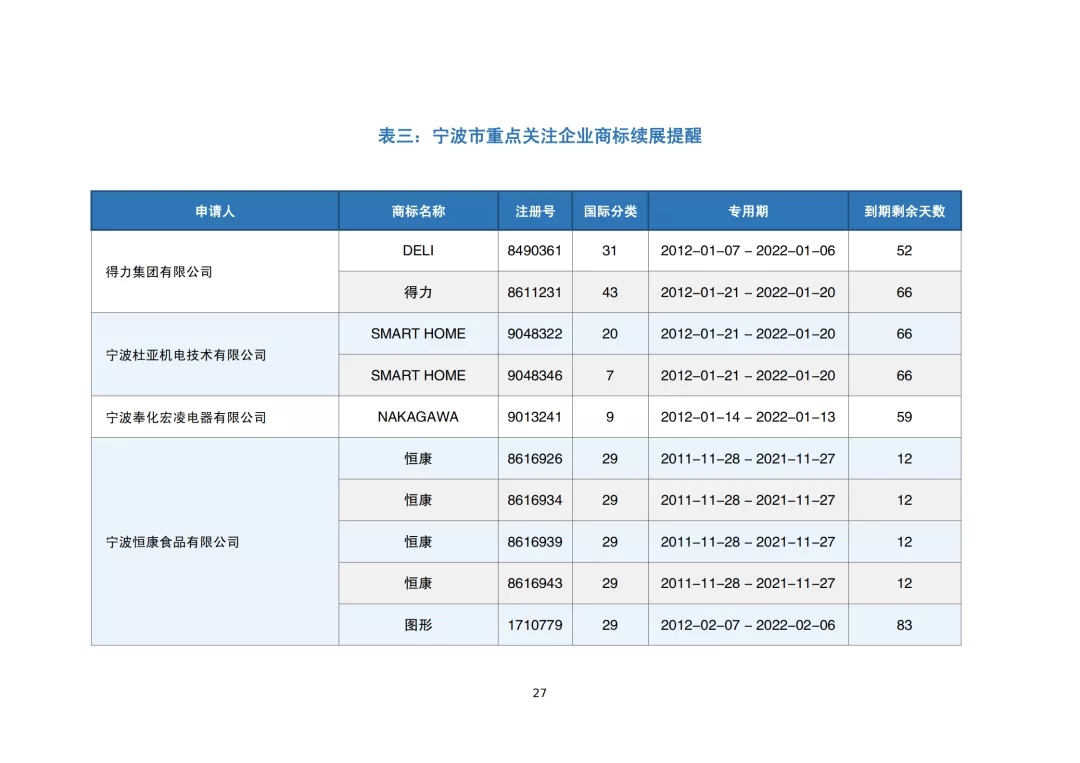1080x763 pixels.
Task: Click the page title 表三：宁波市重点关注企业商标续展提醒
Action: [x=540, y=136]
